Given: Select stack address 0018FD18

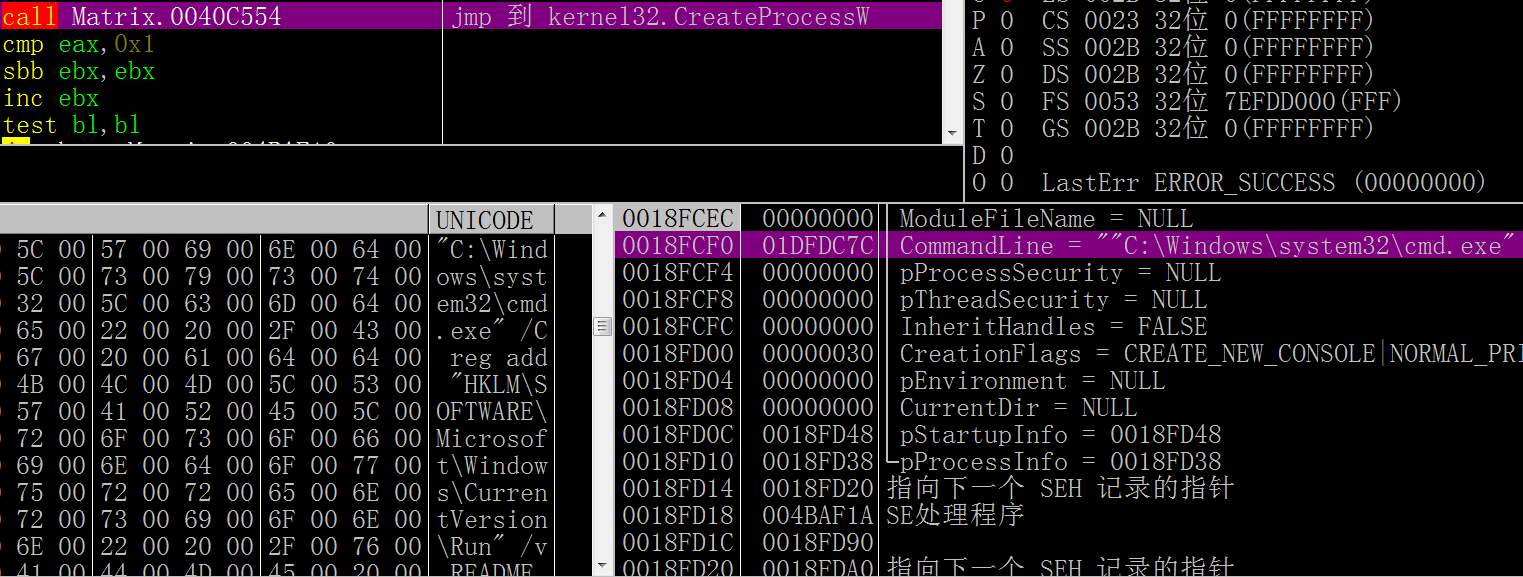Looking at the screenshot, I should tap(678, 515).
